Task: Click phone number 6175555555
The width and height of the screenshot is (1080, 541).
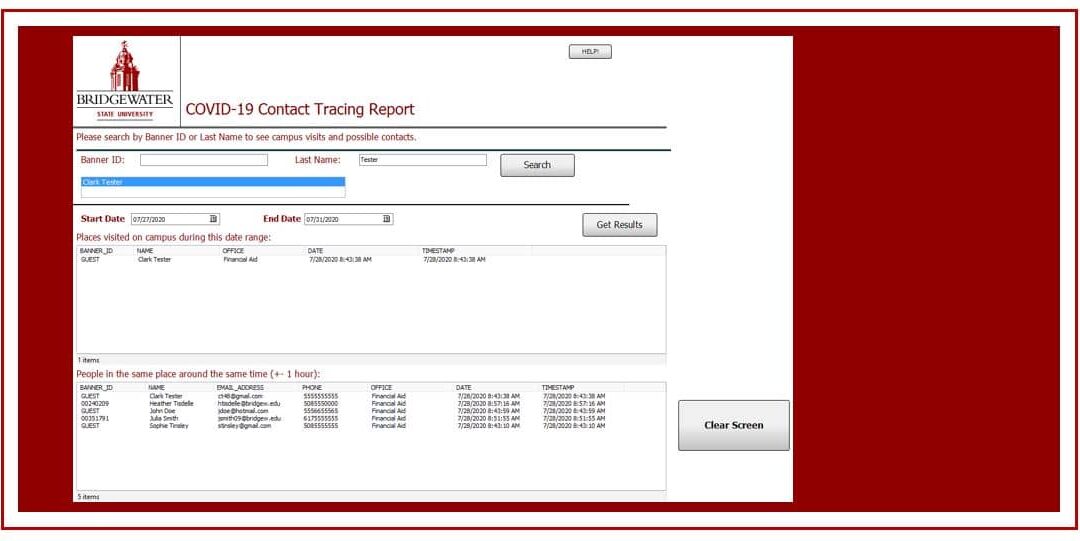Action: click(321, 418)
